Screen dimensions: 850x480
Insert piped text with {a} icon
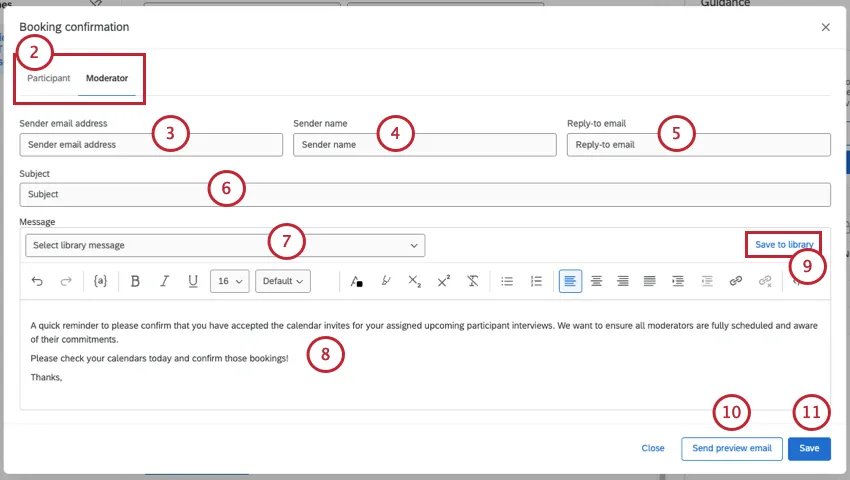coord(100,281)
